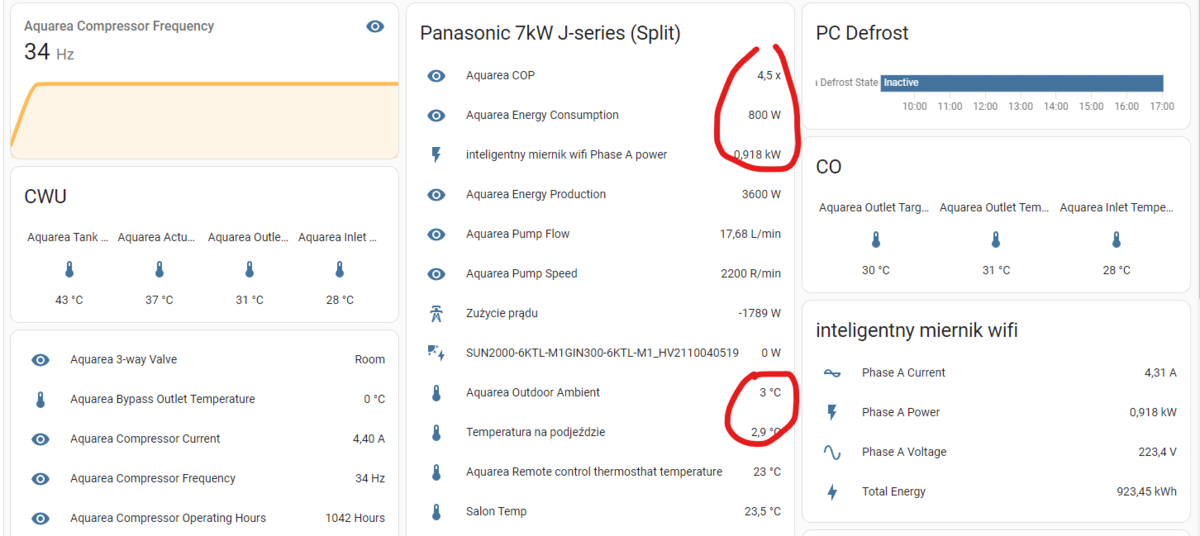This screenshot has width=1200, height=536.
Task: Click the thermometer icon for Aquarea Outdoor Ambient
Action: tap(436, 393)
